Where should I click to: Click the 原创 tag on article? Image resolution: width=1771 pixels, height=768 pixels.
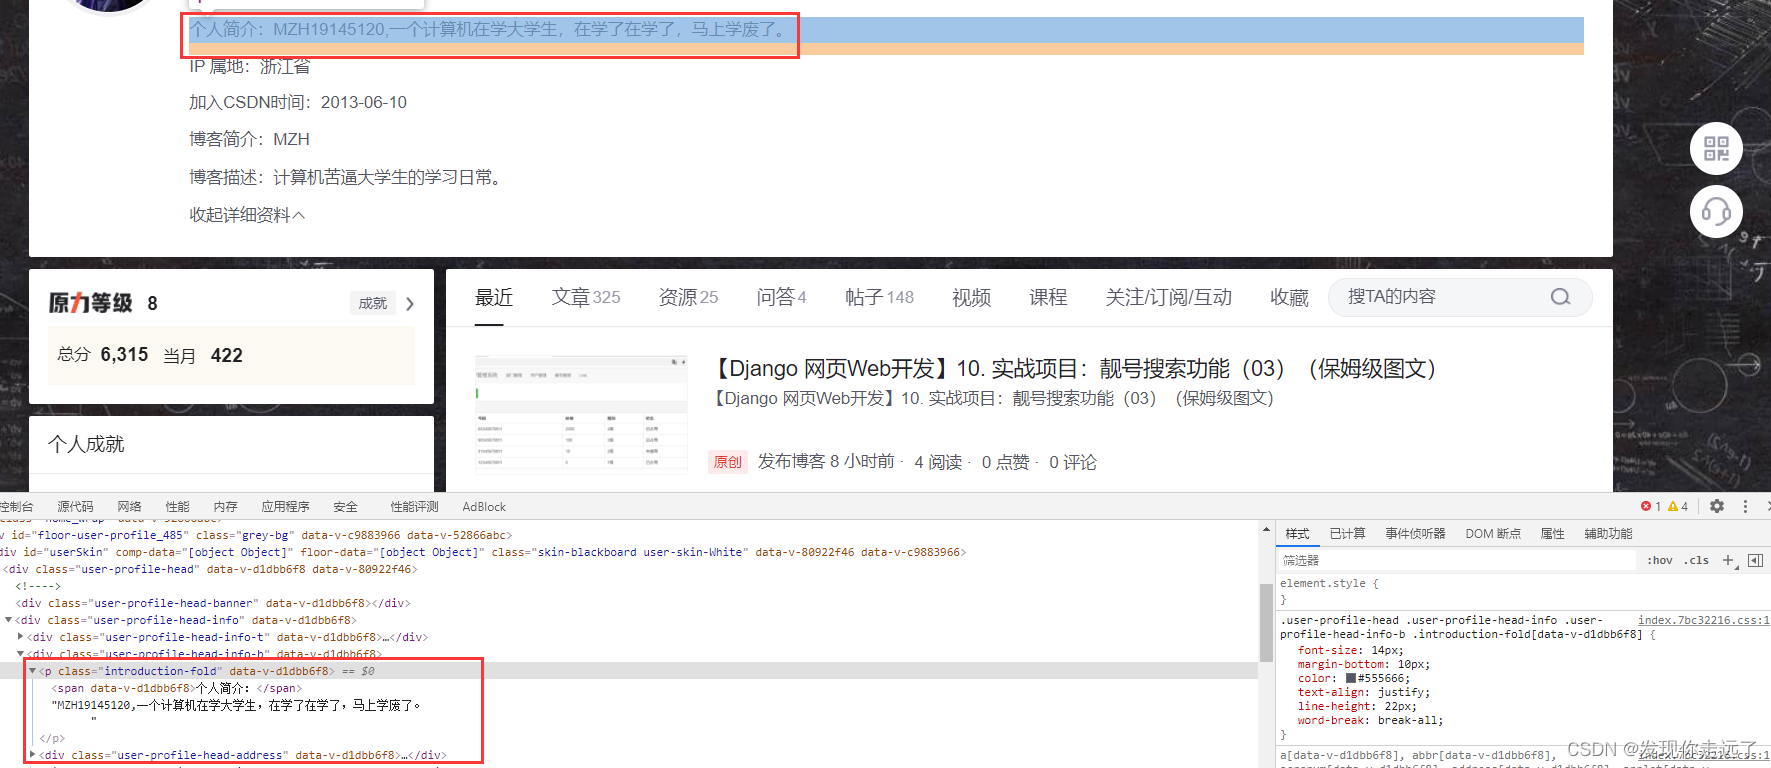[728, 462]
